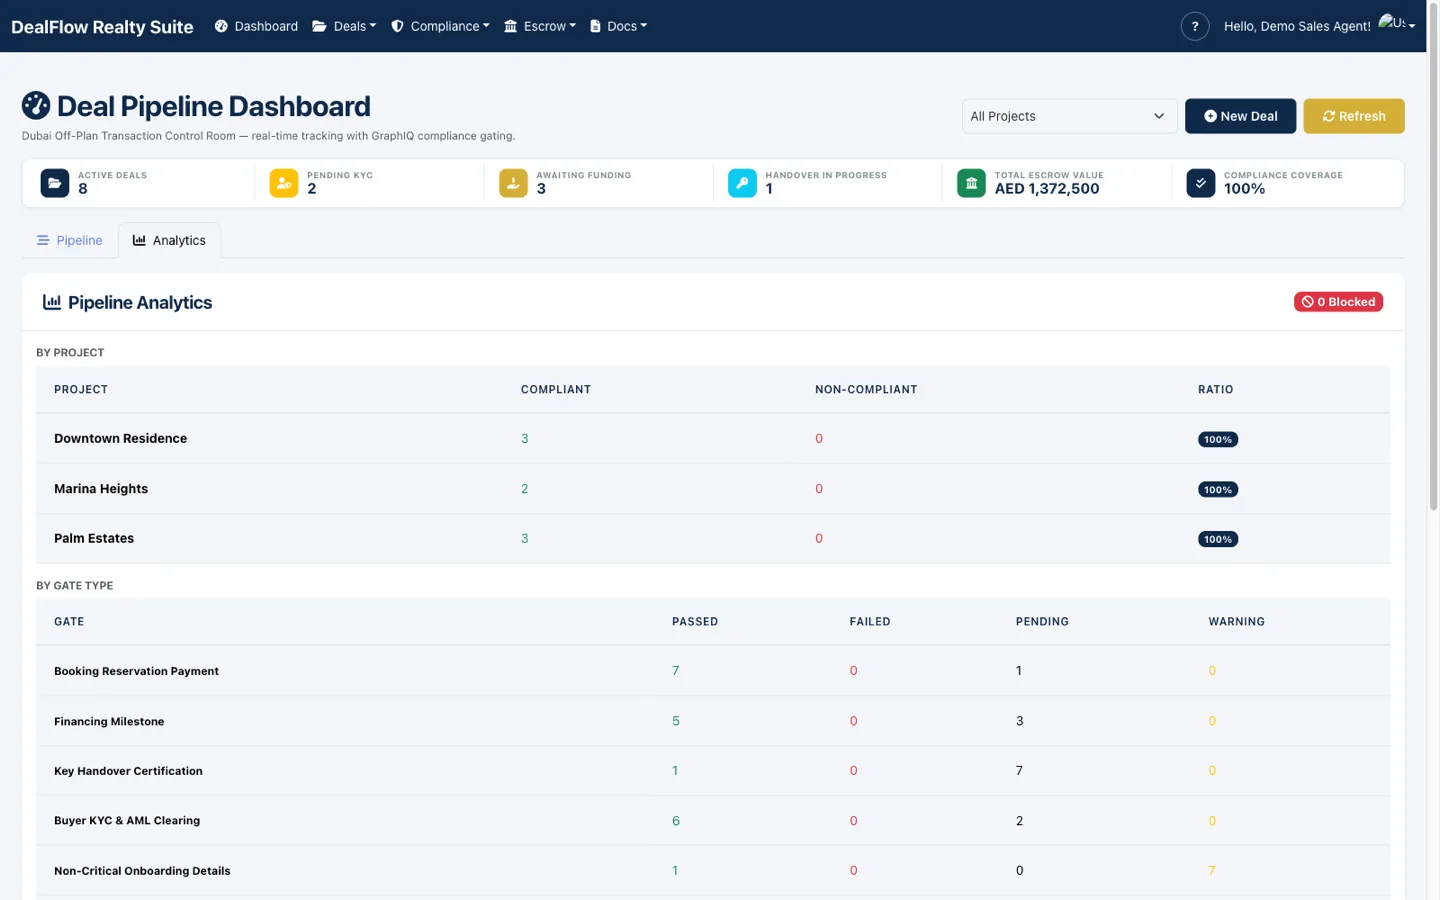Select the Analytics tab
Screen dimensions: 1440x900
coord(169,240)
